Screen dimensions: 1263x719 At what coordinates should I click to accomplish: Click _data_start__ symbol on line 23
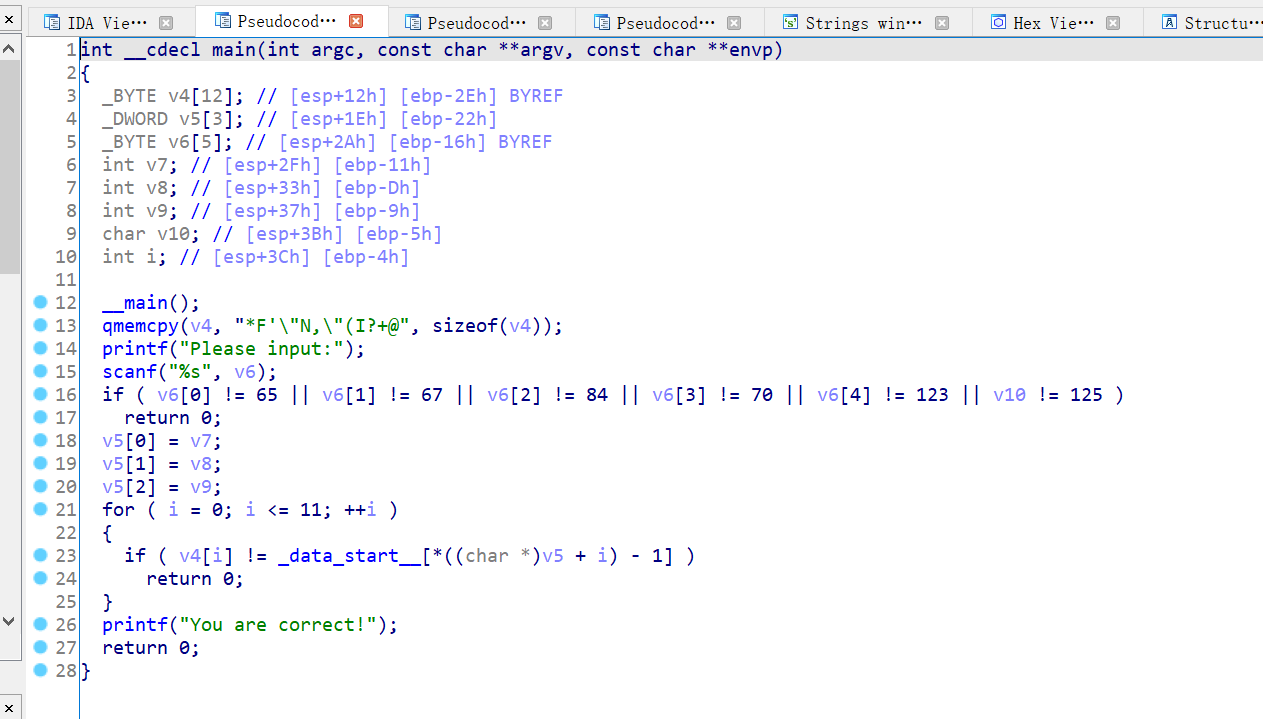point(349,556)
